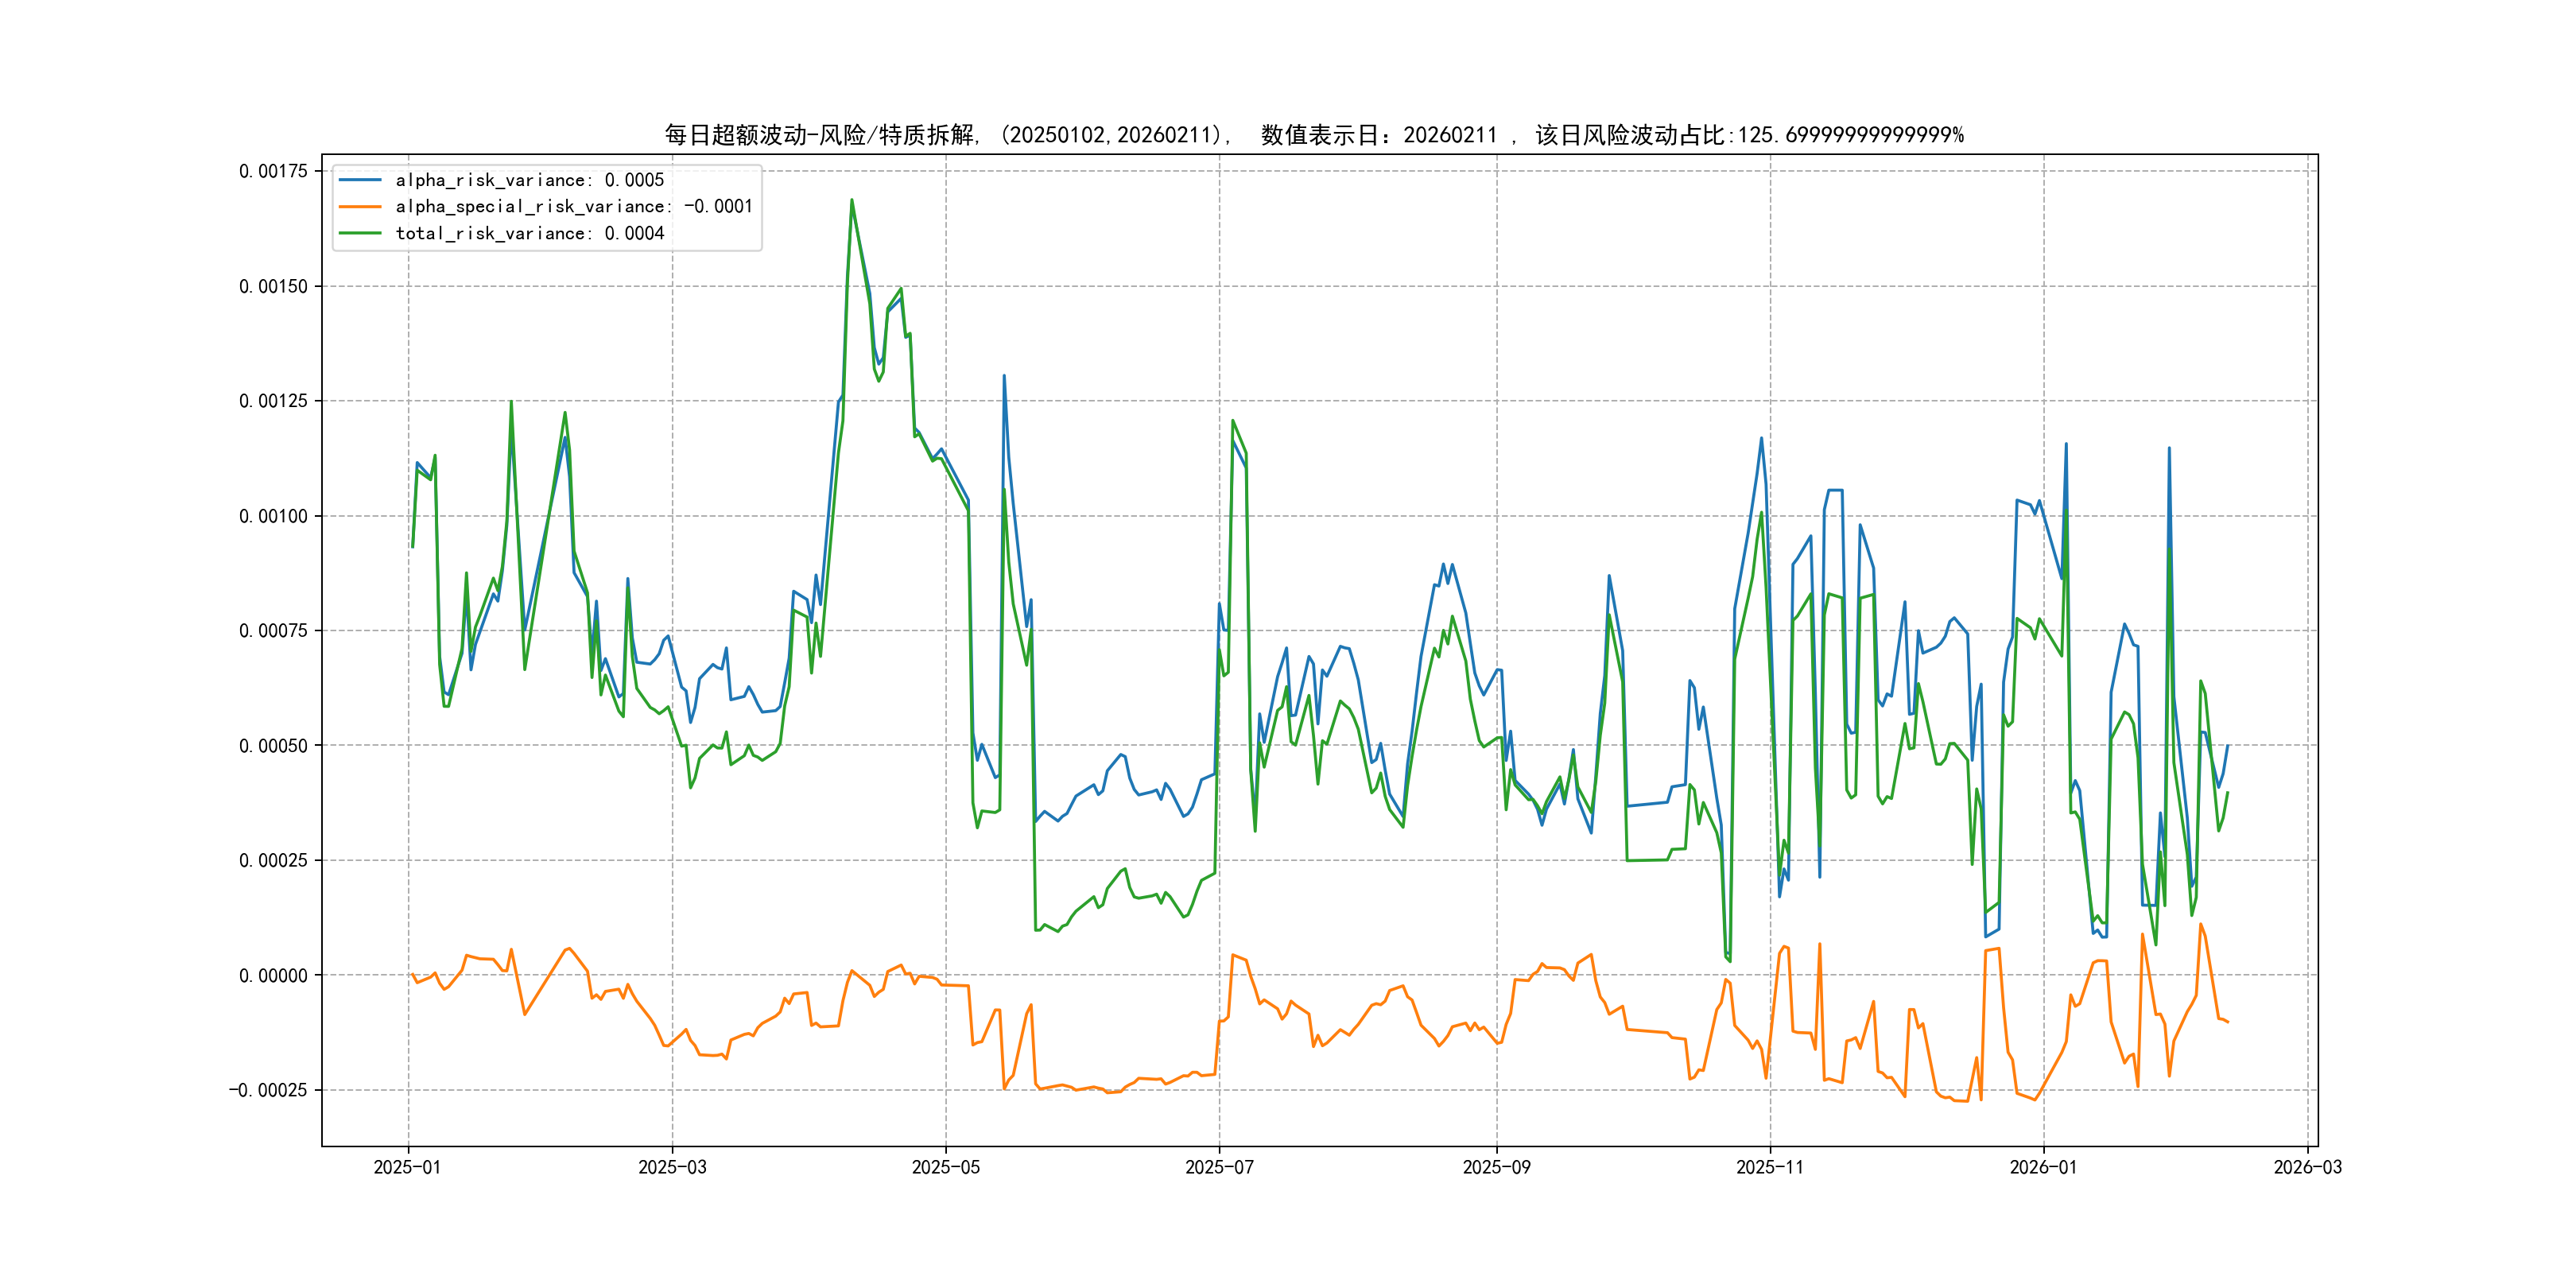Select the alpha_special_risk_variance: -0.0001 legend label
Screen dimensions: 2576x1288
click(x=573, y=207)
